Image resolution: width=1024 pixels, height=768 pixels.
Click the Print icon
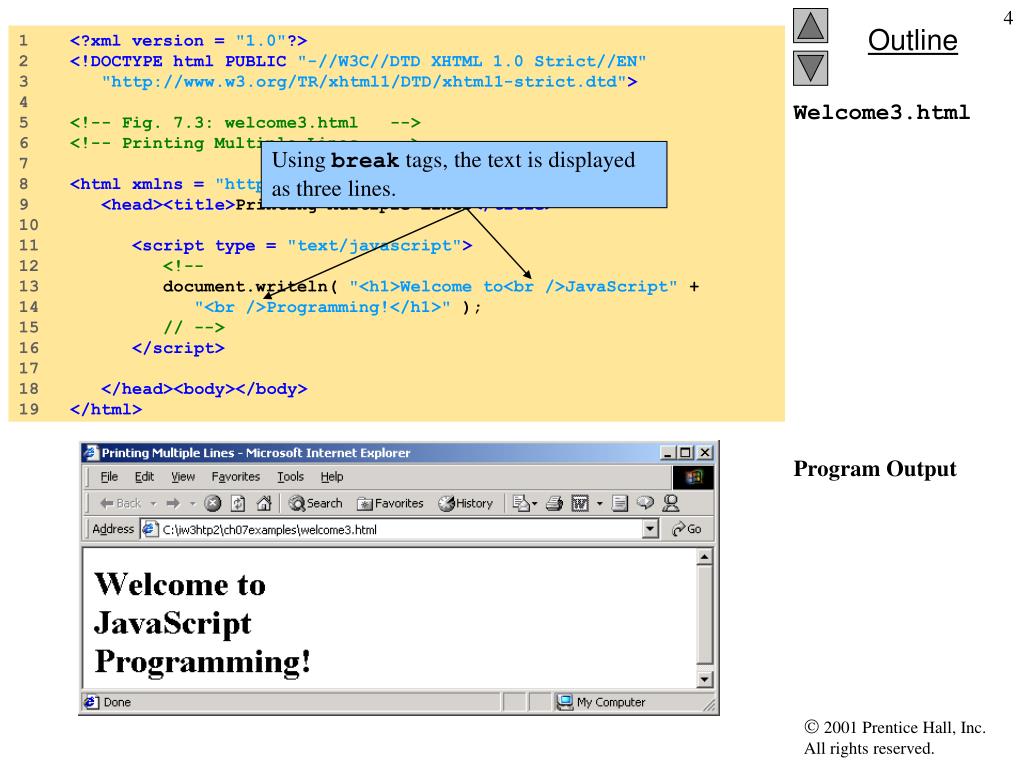coord(554,504)
